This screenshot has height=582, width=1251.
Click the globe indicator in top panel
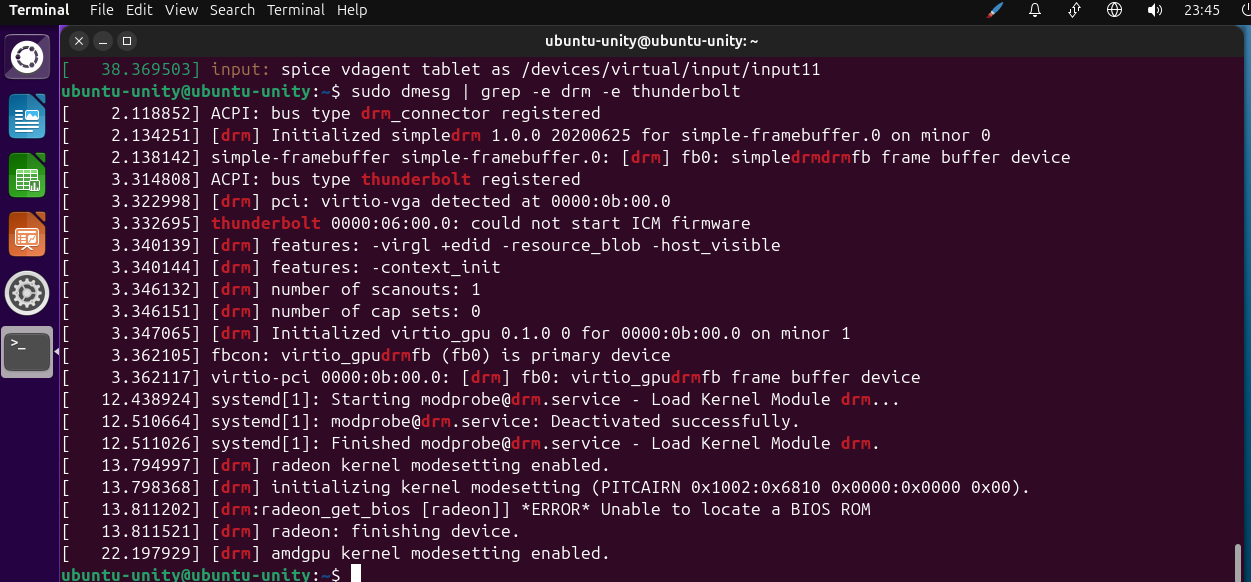[1115, 10]
